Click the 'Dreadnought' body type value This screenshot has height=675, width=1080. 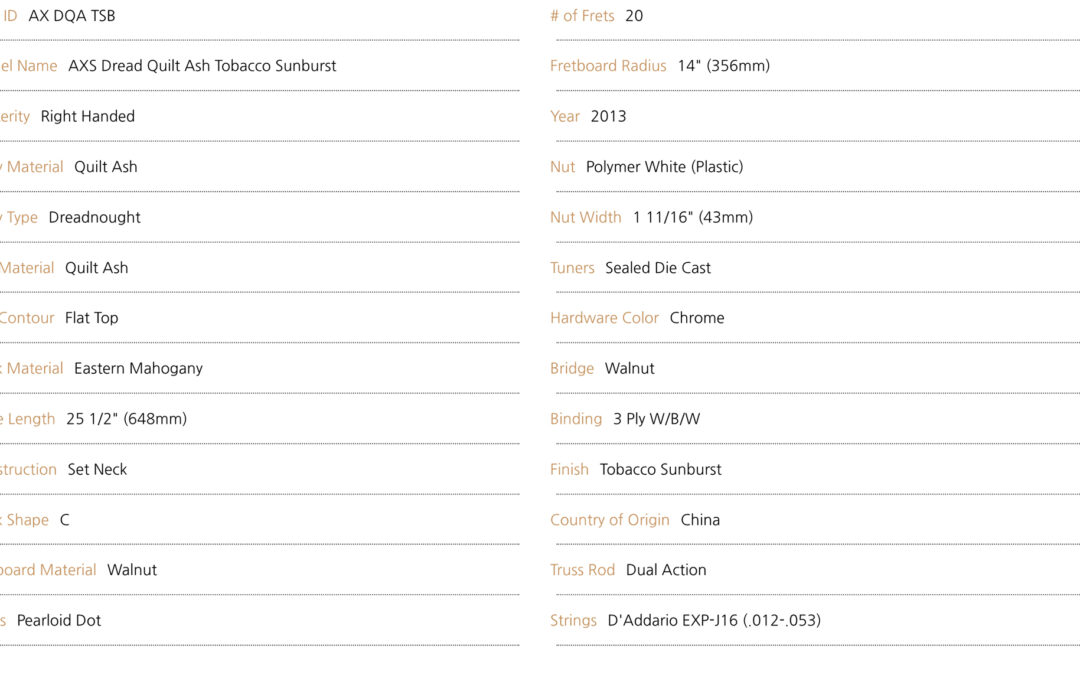click(x=94, y=218)
